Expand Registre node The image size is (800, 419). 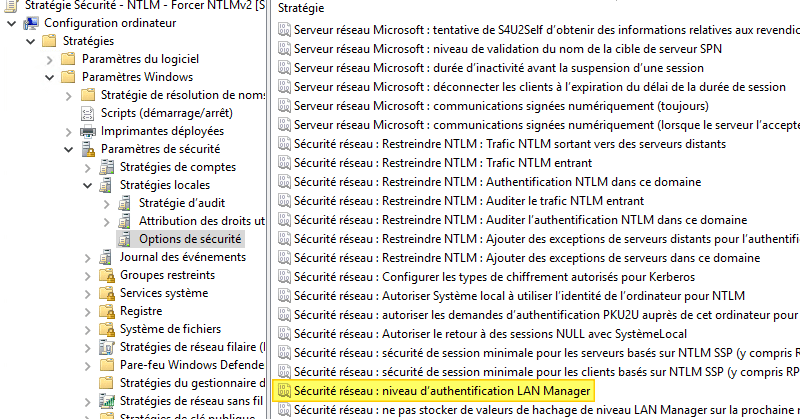click(87, 311)
